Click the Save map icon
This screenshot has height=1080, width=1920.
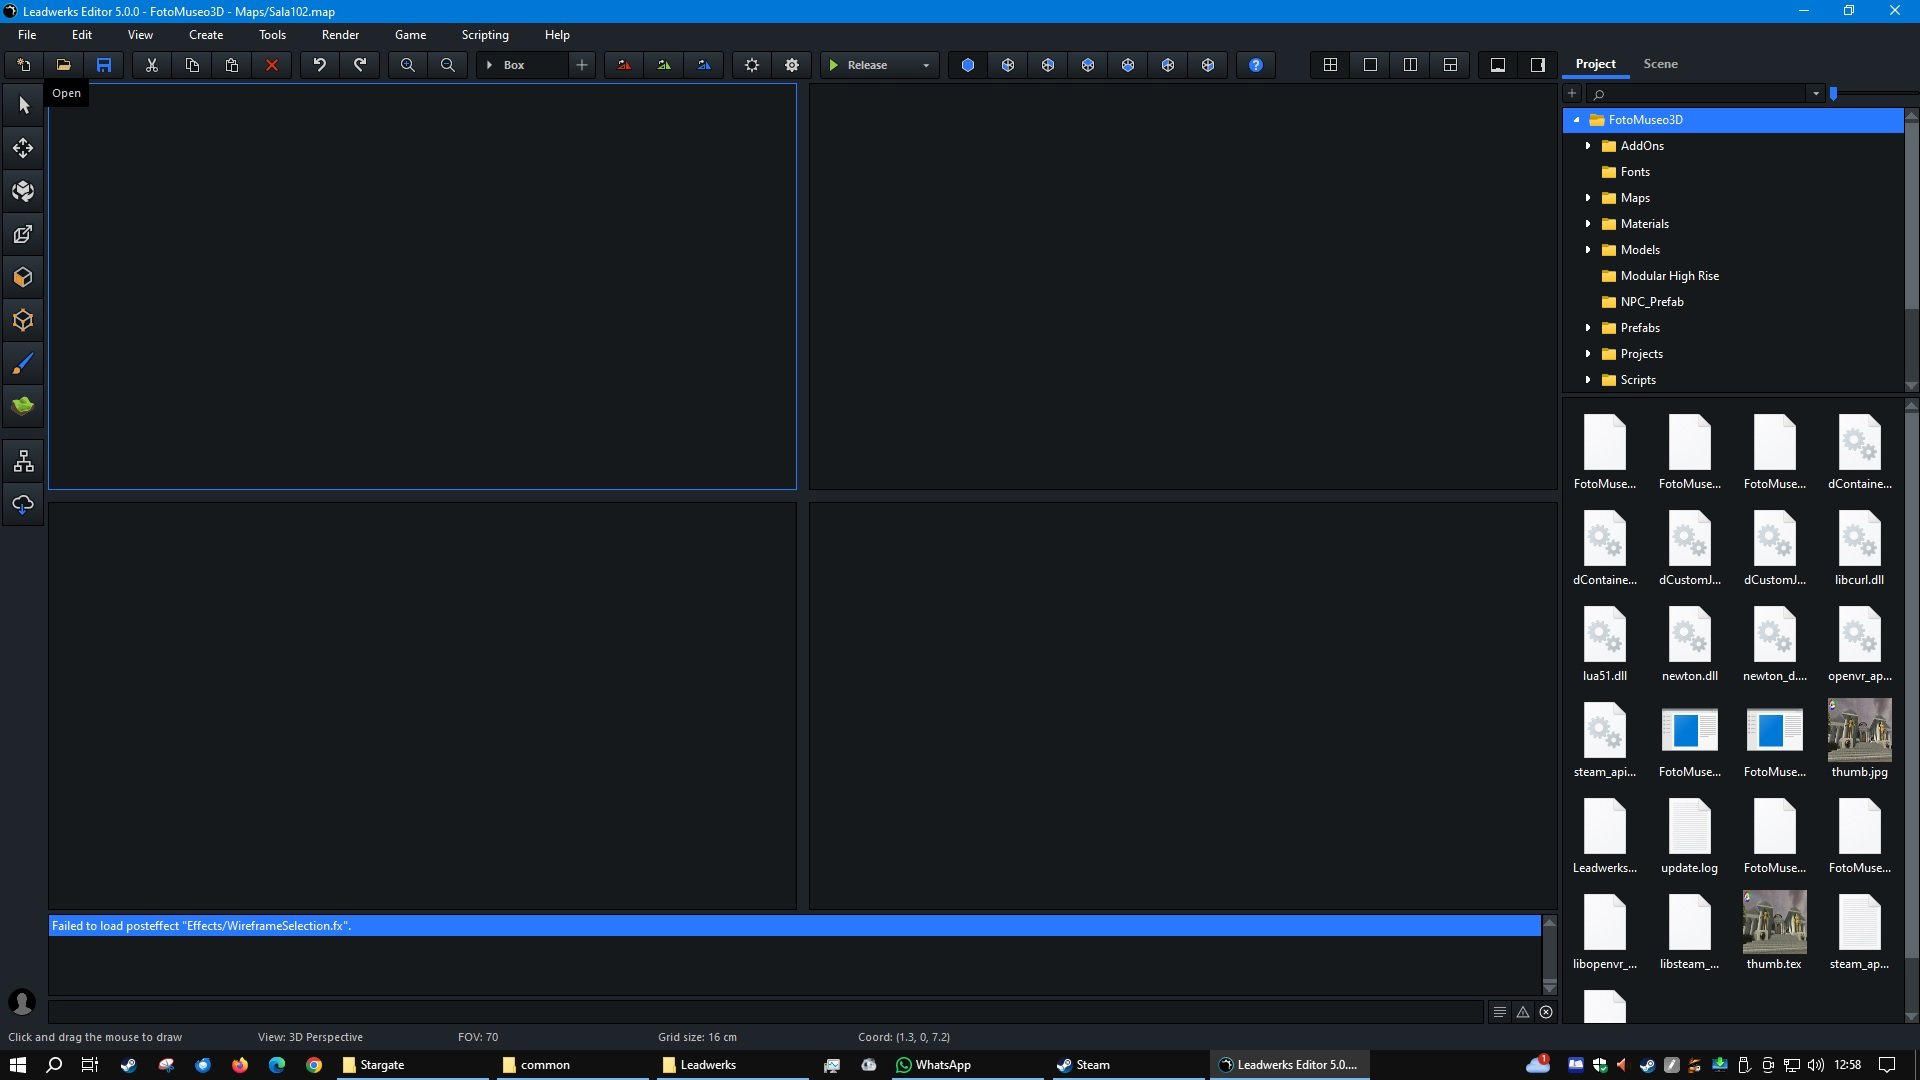104,65
